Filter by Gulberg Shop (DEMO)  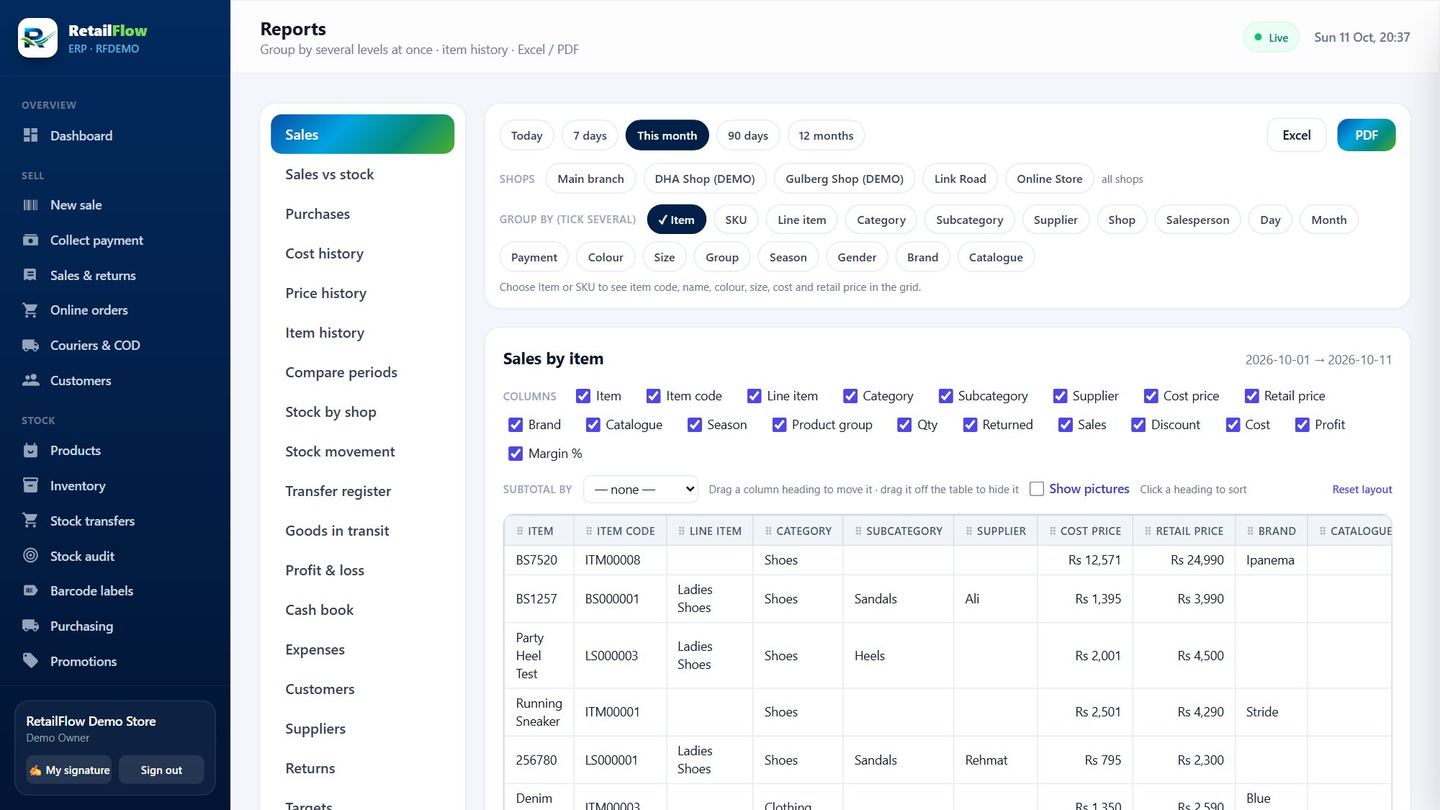tap(844, 179)
